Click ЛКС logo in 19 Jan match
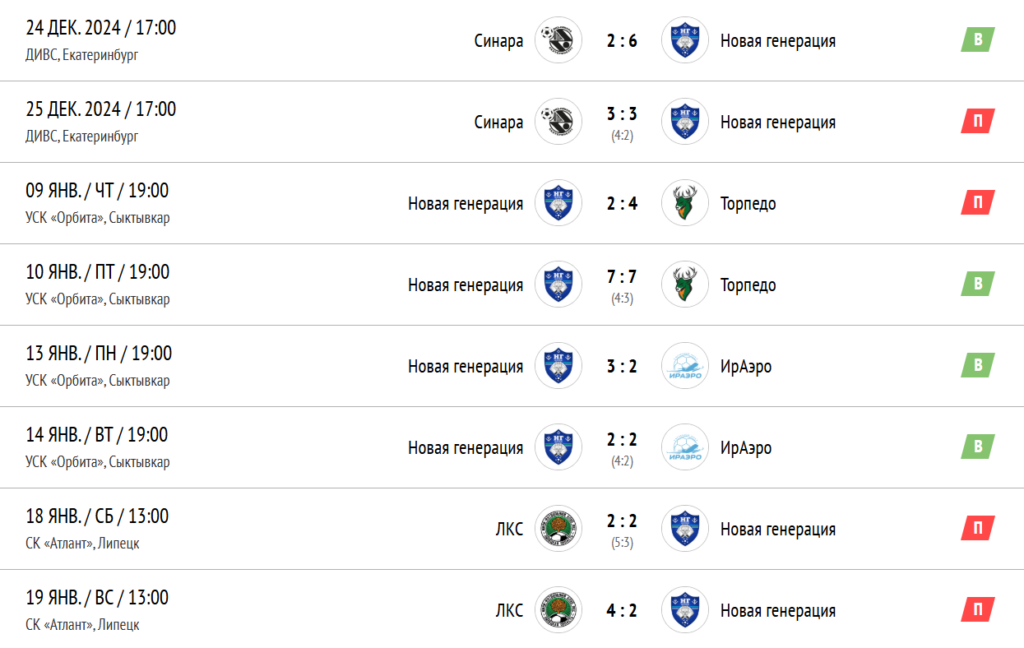The height and width of the screenshot is (648, 1024). click(558, 610)
